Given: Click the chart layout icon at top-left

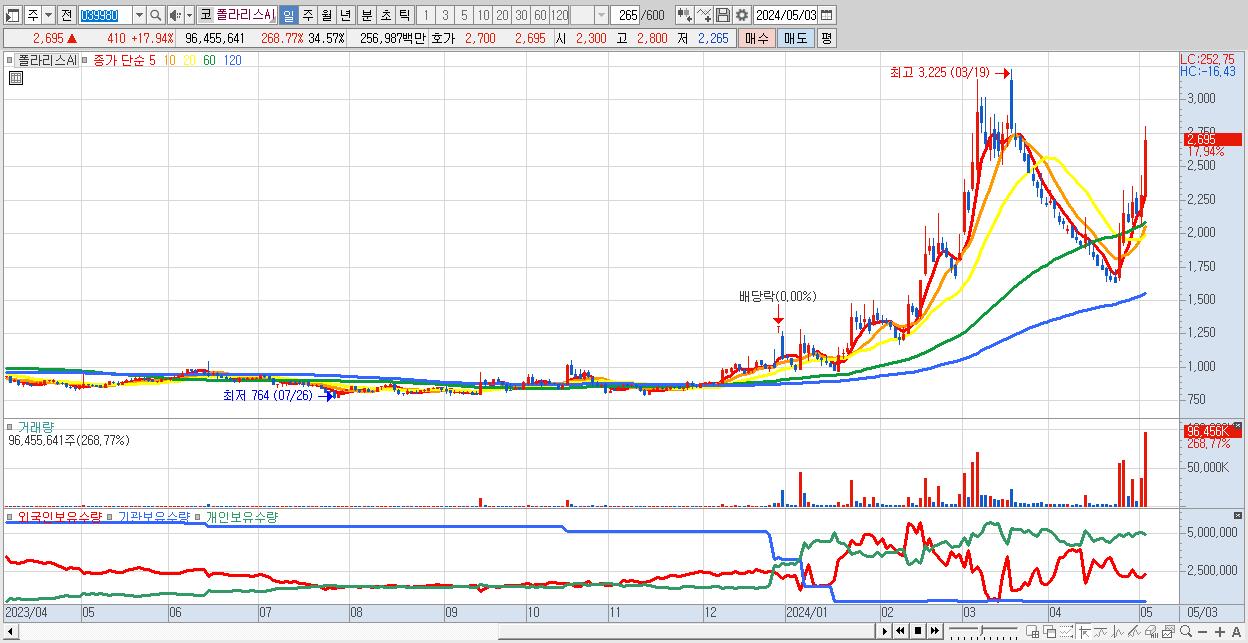Looking at the screenshot, I should pos(13,15).
